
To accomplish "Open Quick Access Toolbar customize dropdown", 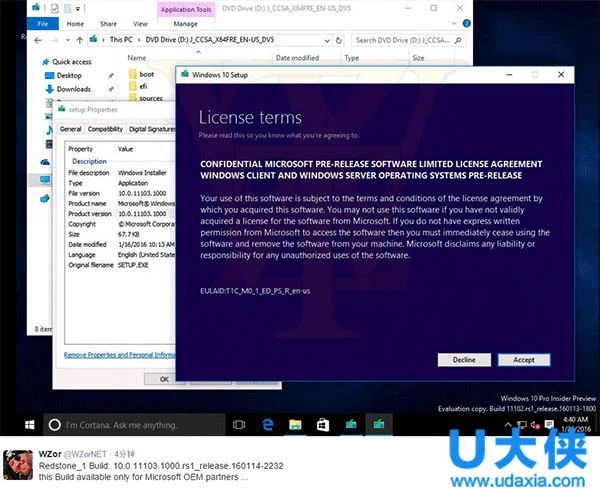I will 78,8.
